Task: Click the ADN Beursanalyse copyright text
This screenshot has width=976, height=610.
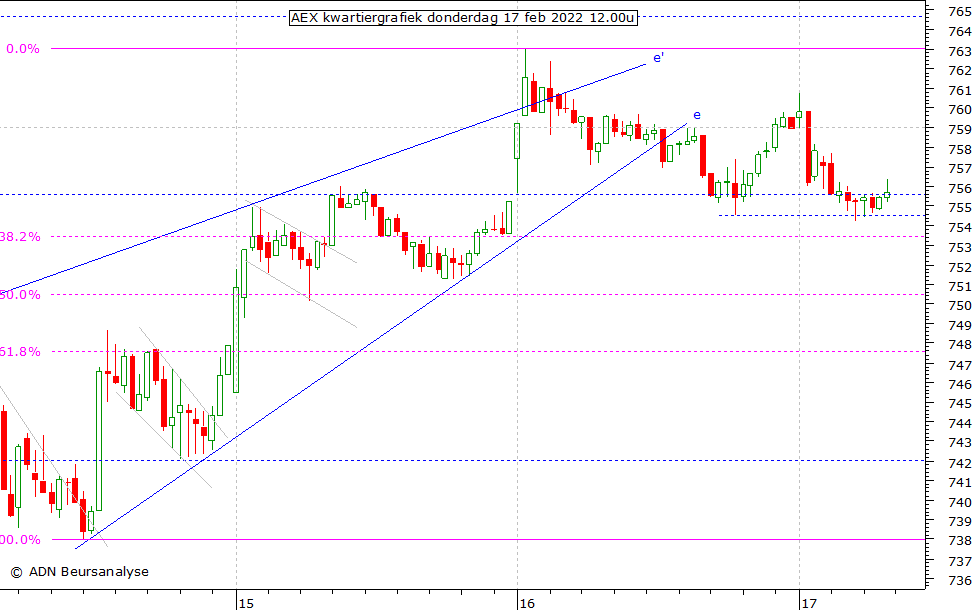Action: coord(79,572)
